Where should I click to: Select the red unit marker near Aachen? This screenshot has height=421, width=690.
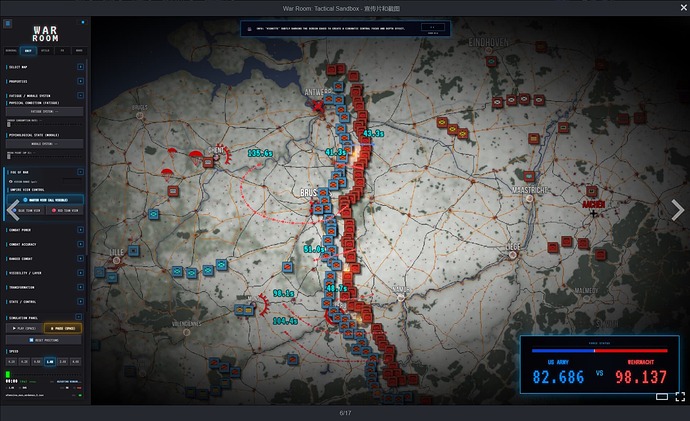[592, 191]
